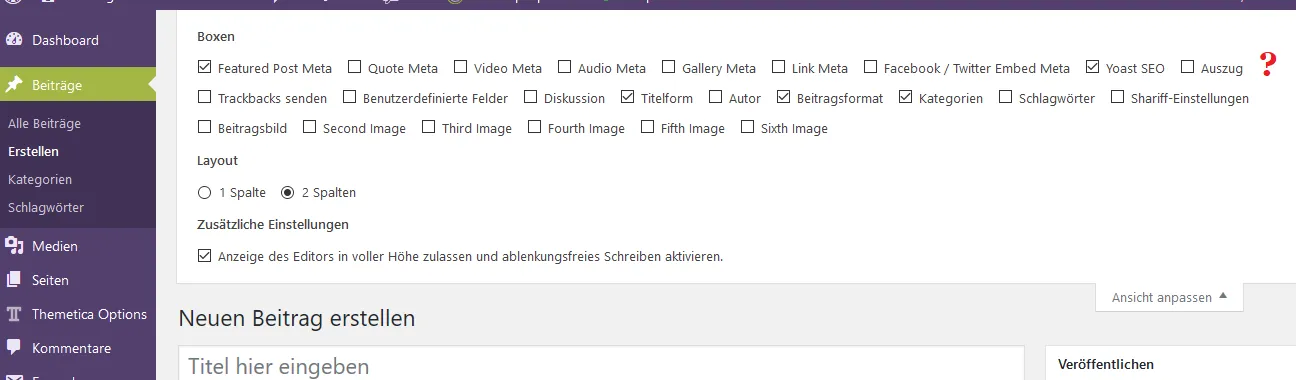
Task: Collapse the Ansicht anpassen panel
Action: [x=1170, y=297]
